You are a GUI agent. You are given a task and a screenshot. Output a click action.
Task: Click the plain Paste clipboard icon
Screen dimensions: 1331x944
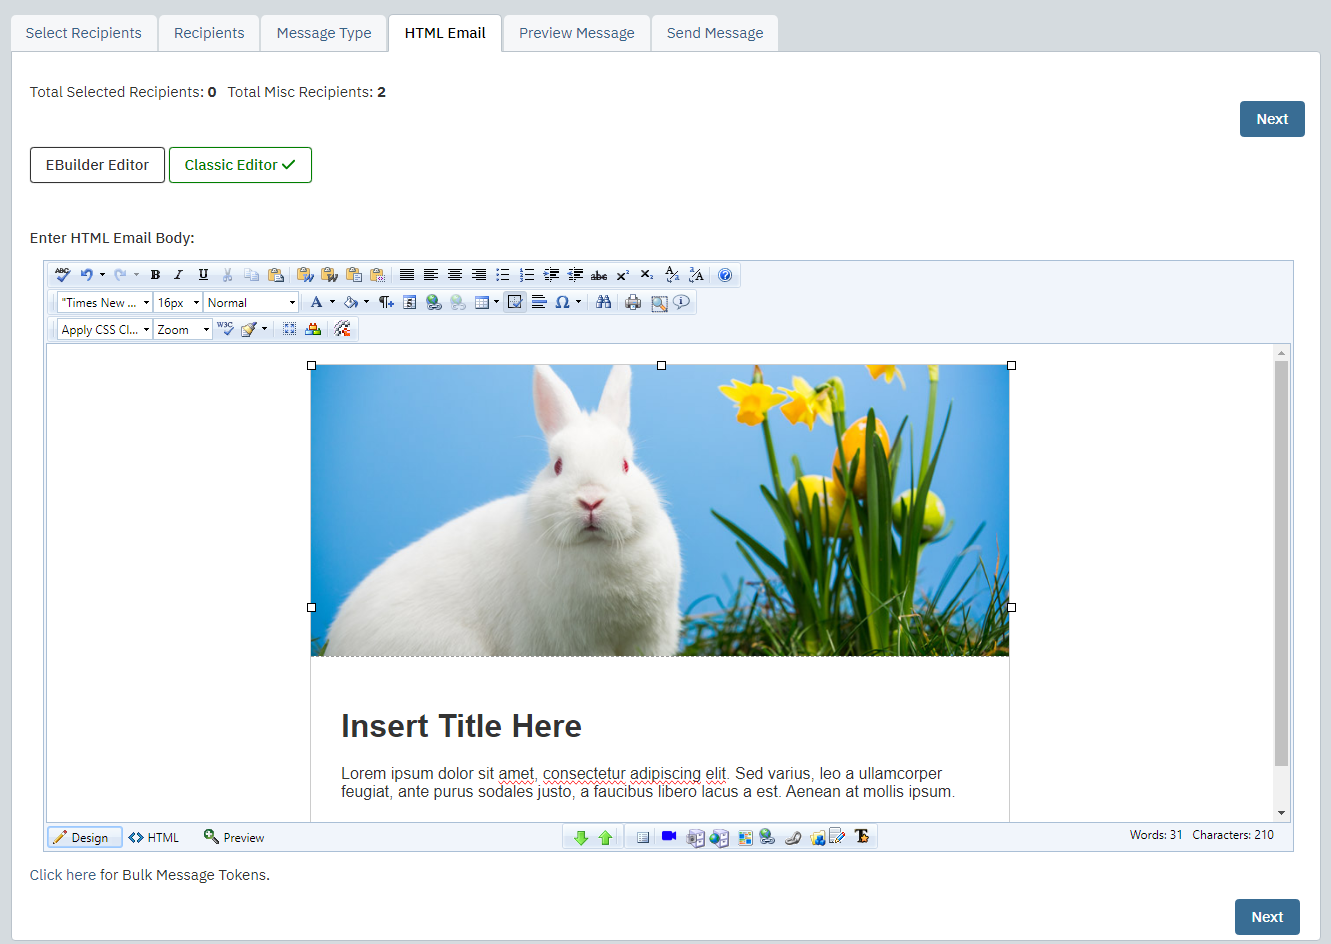pos(276,275)
